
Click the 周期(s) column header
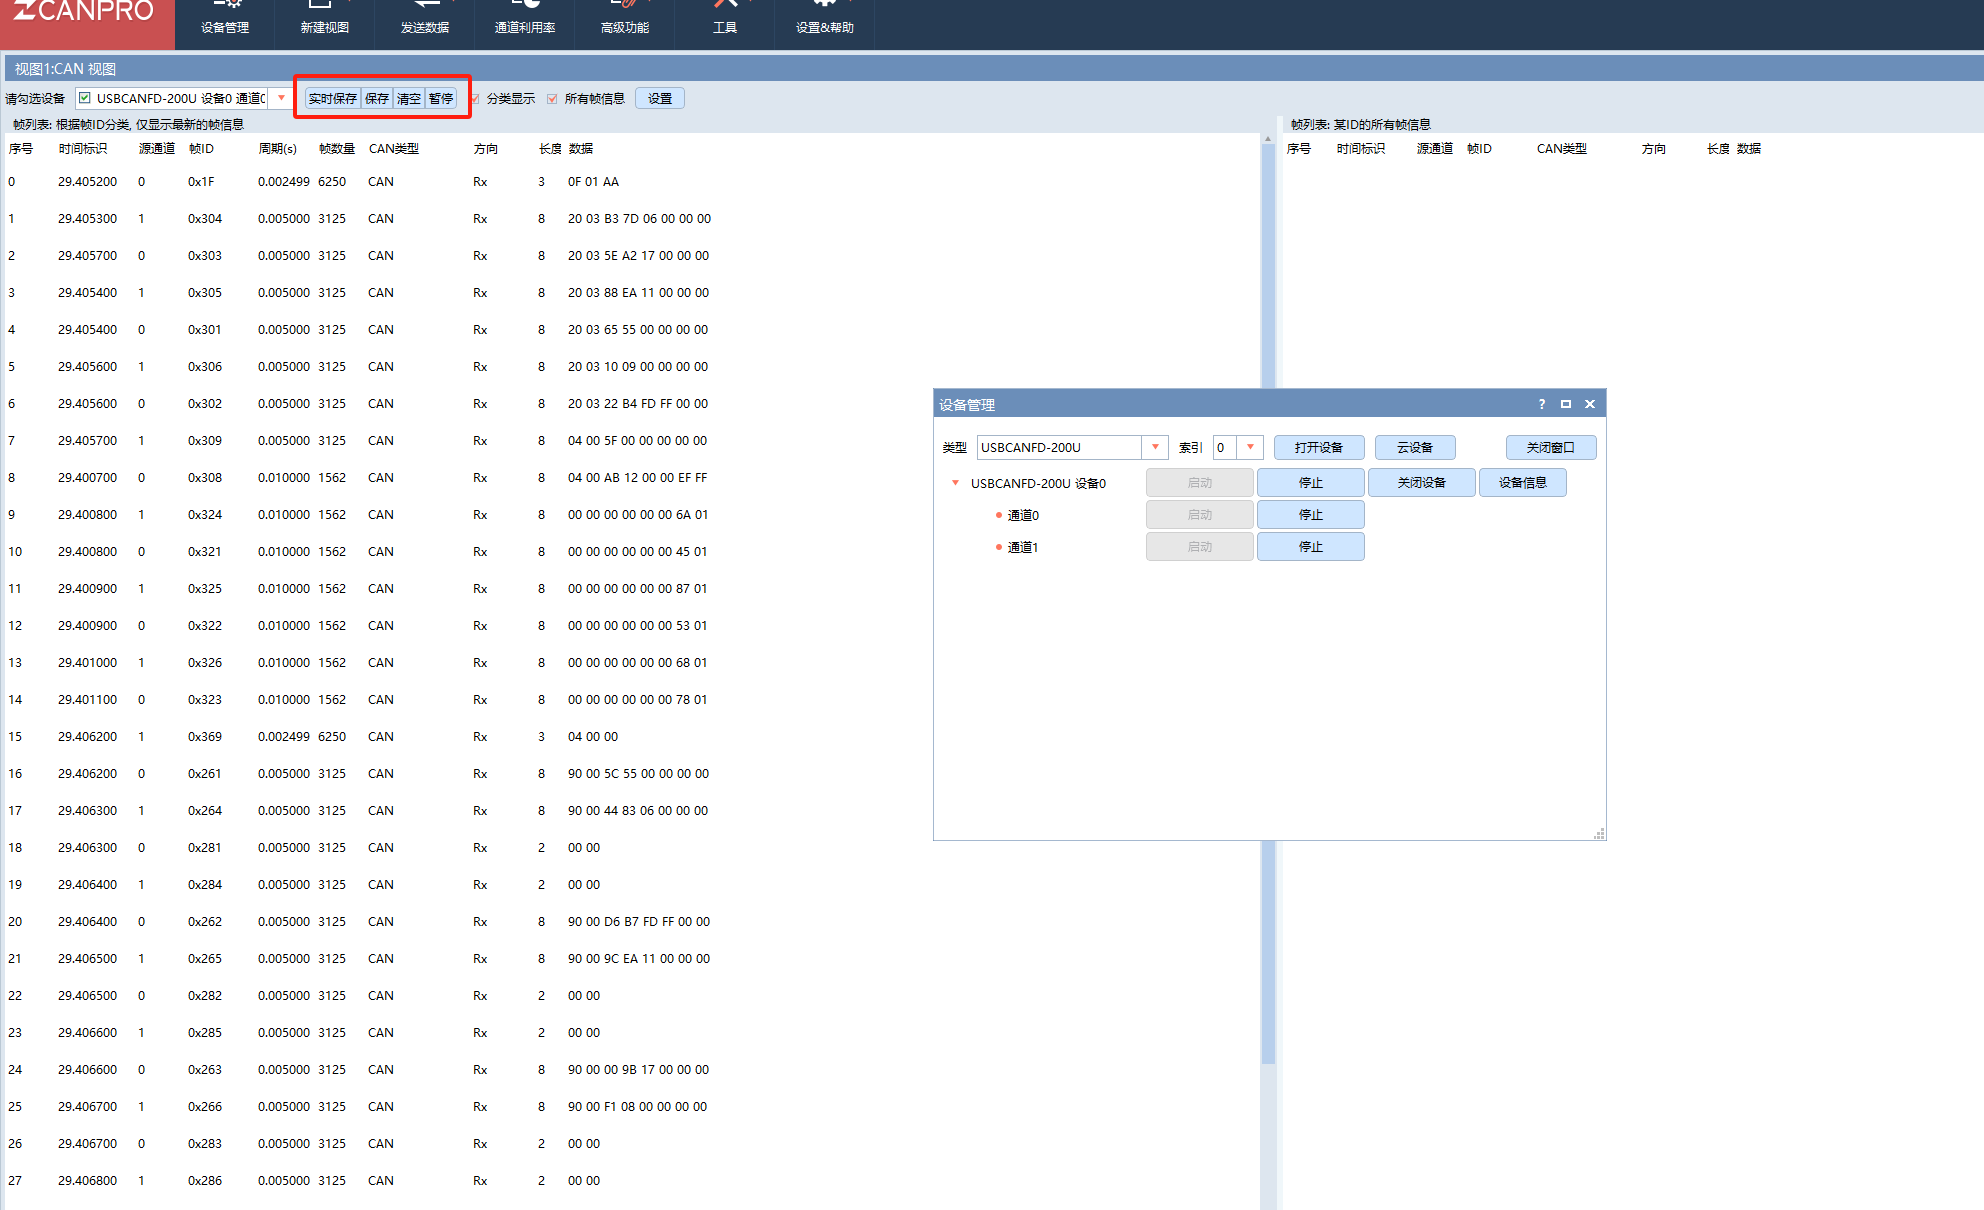[x=277, y=148]
